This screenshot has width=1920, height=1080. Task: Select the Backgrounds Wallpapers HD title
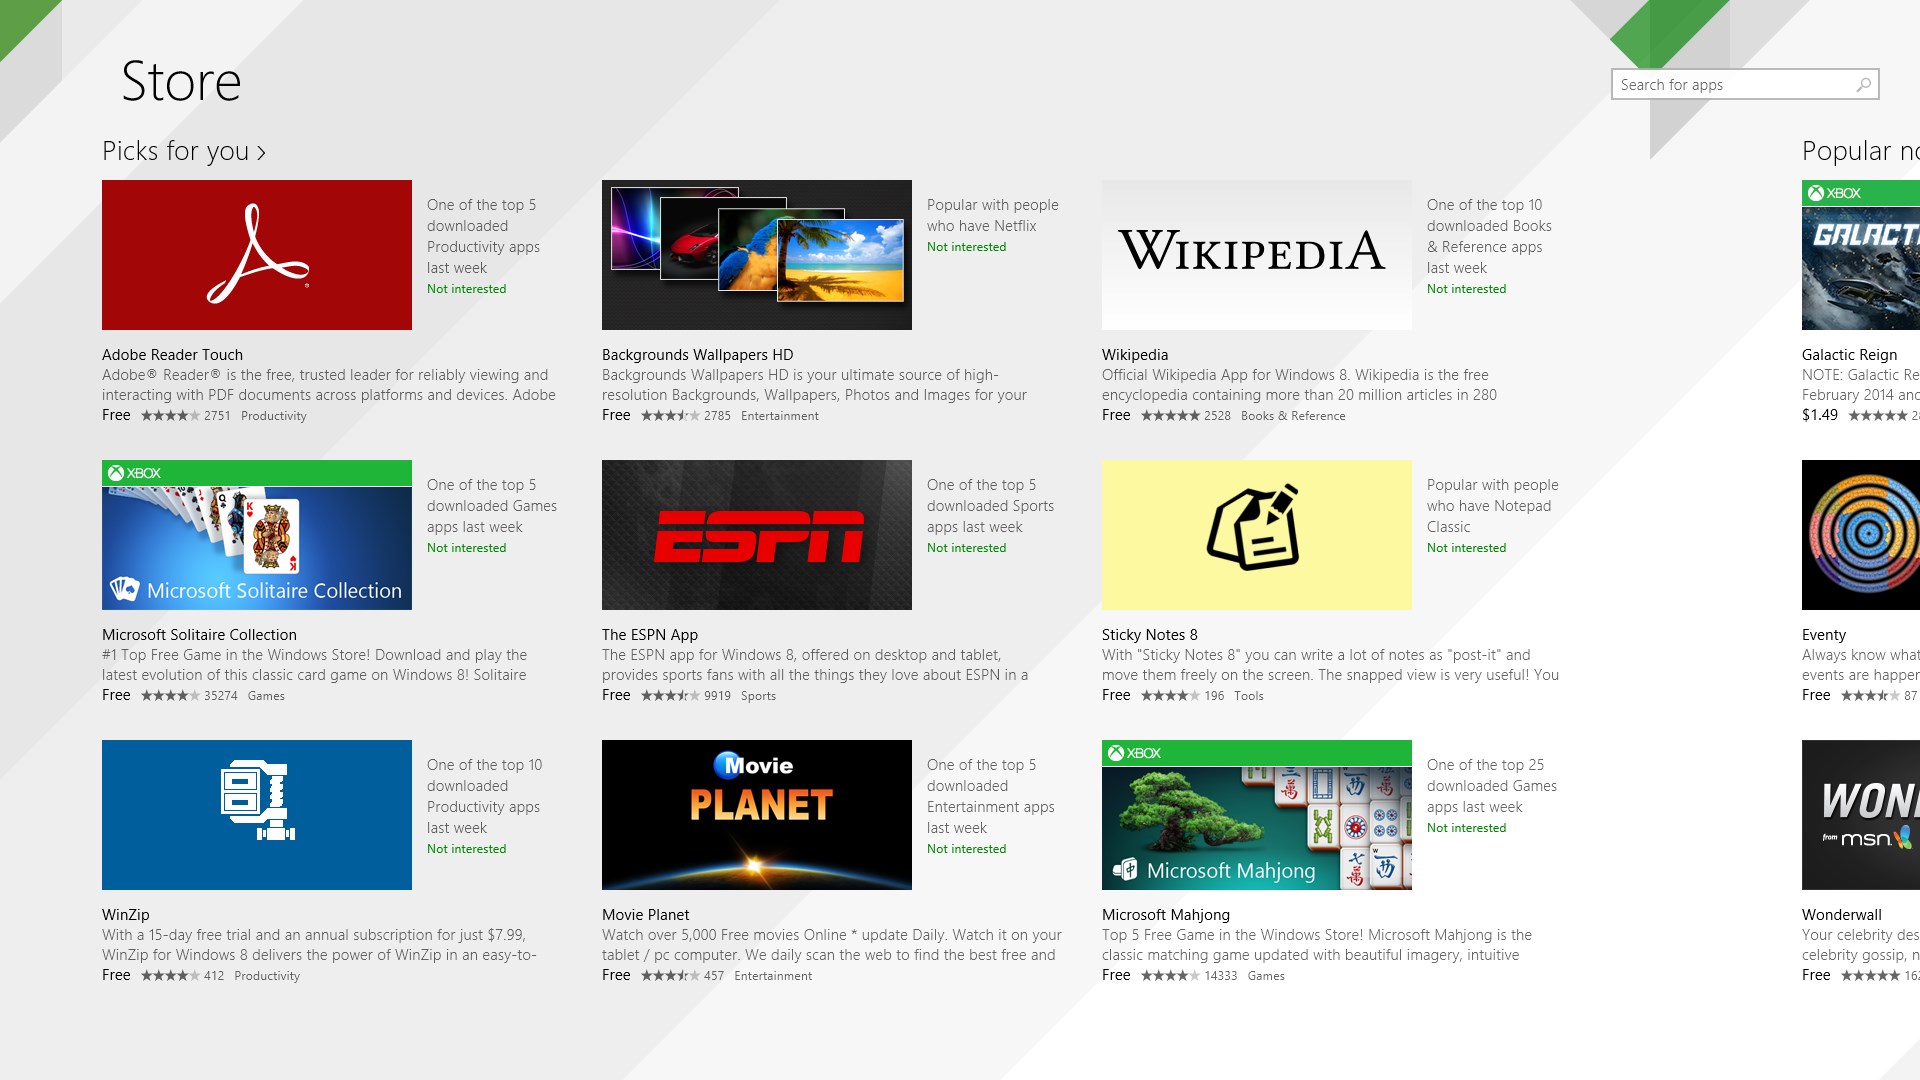[x=697, y=355]
